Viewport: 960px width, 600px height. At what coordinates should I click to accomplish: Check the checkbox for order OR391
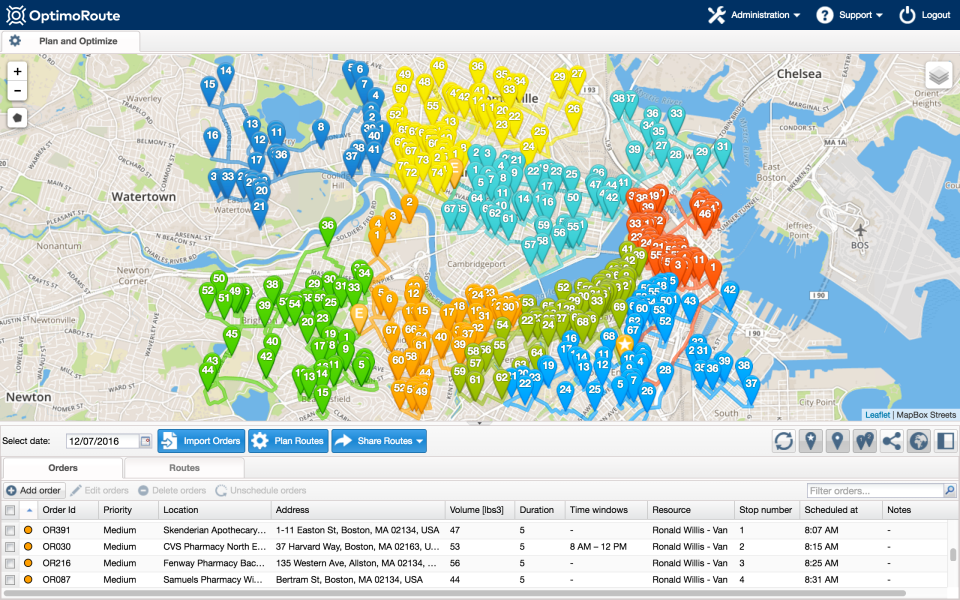(x=10, y=530)
